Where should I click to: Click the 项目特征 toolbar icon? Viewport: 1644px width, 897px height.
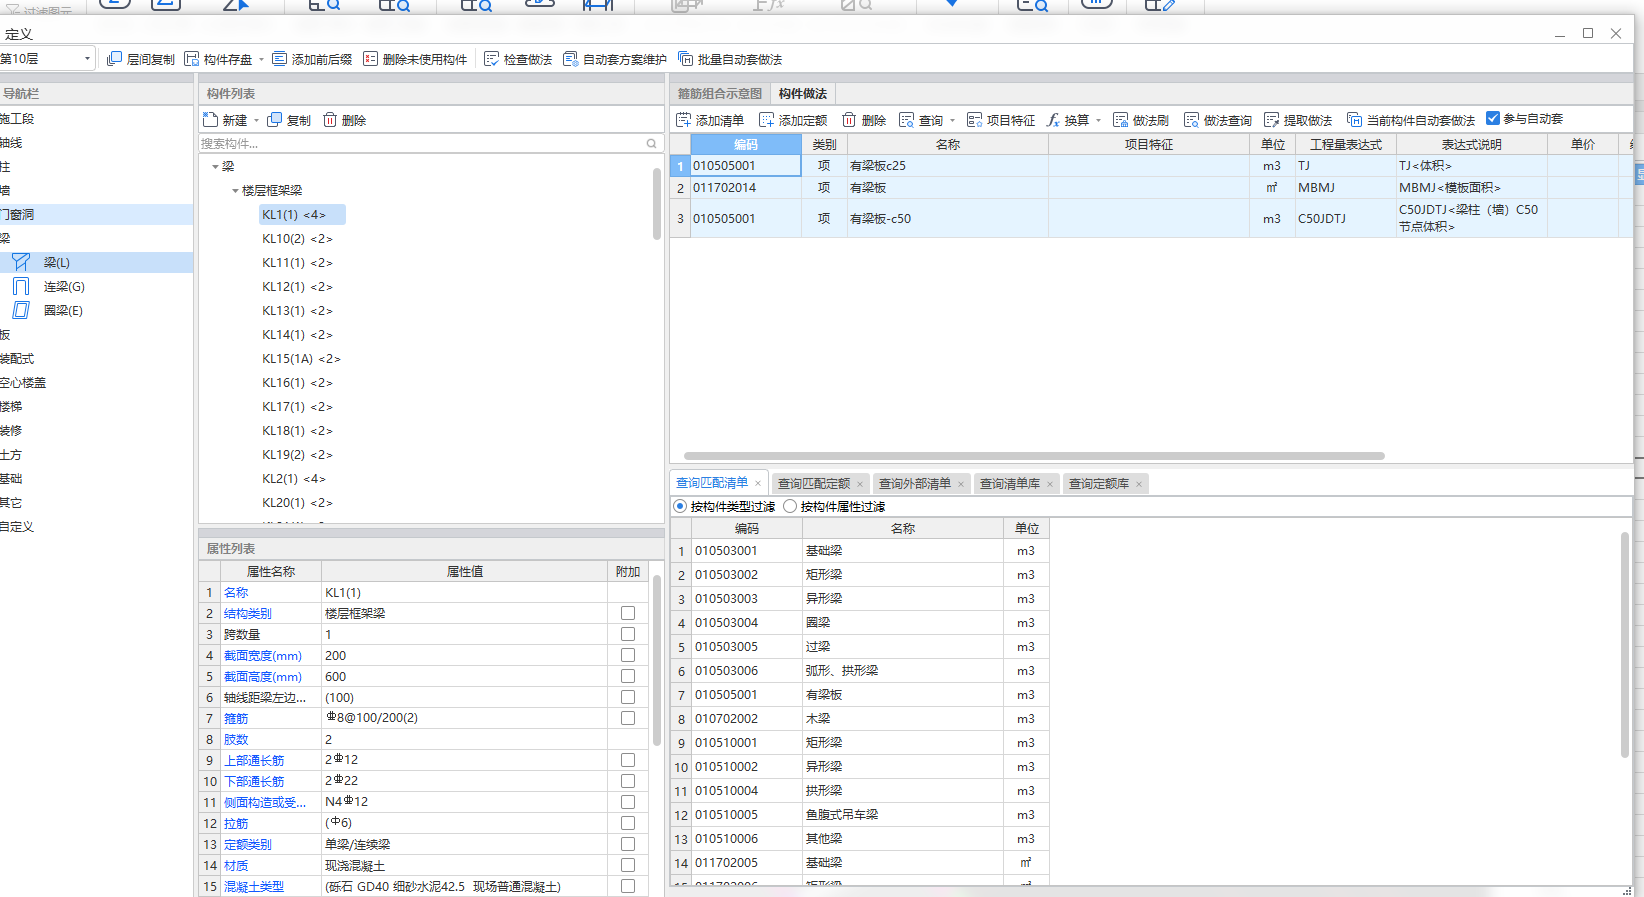(975, 120)
